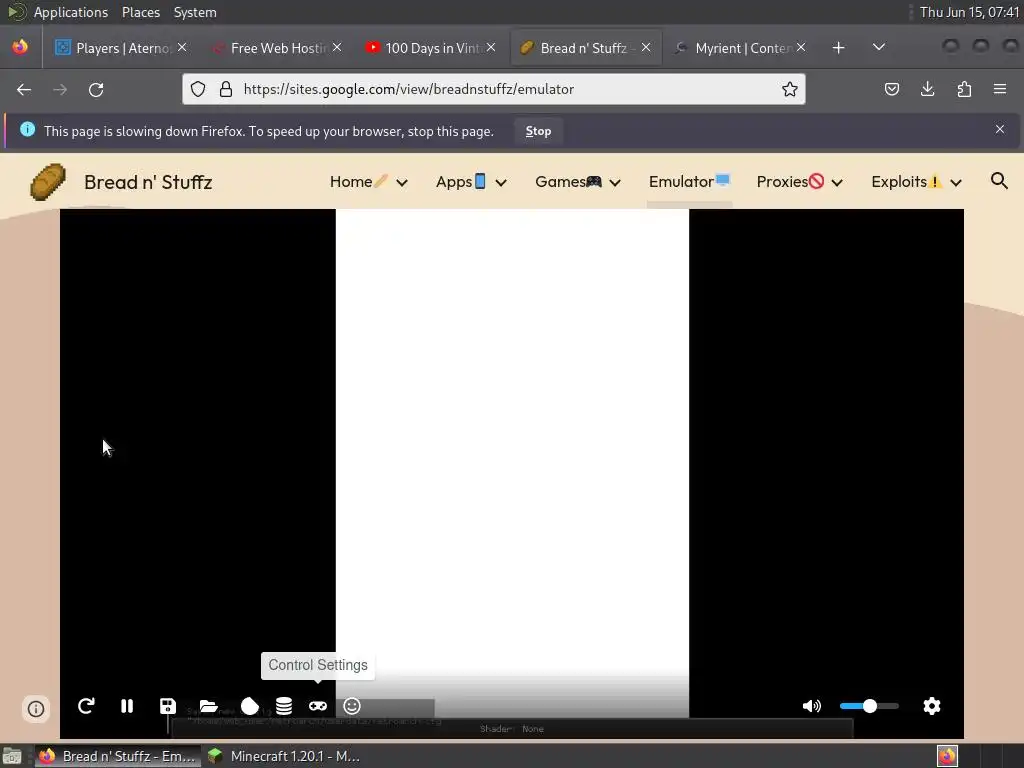The width and height of the screenshot is (1024, 768).
Task: Expand the Games dropdown chevron
Action: [x=615, y=183]
